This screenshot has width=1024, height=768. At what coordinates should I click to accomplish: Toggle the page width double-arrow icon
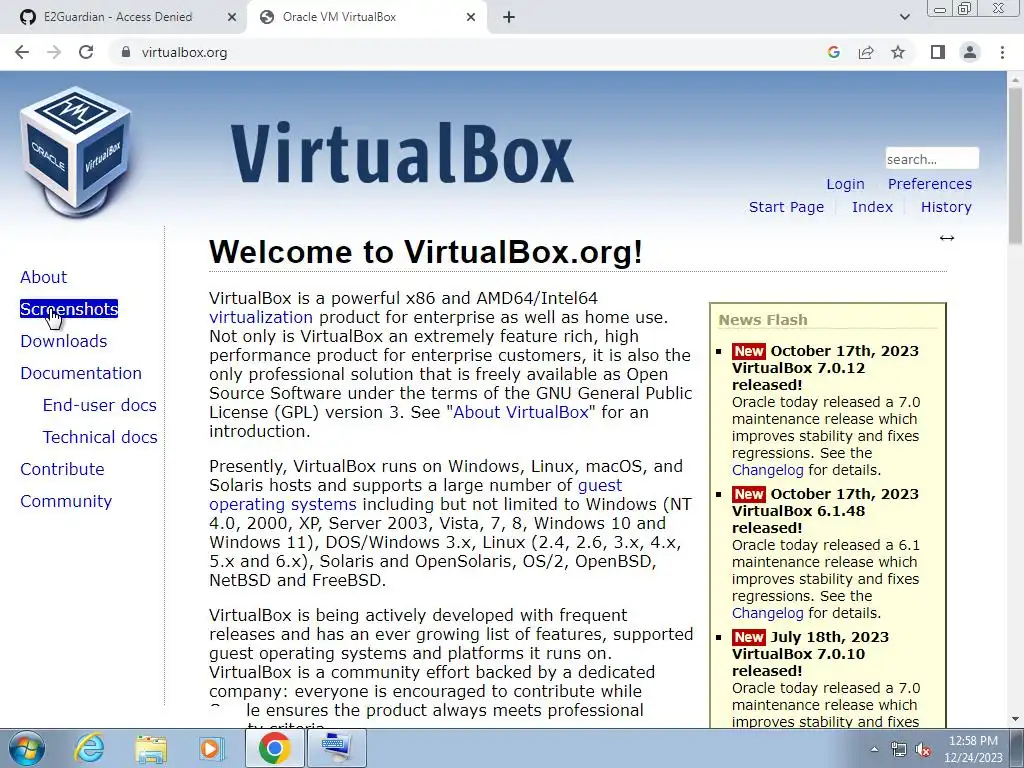pos(947,238)
